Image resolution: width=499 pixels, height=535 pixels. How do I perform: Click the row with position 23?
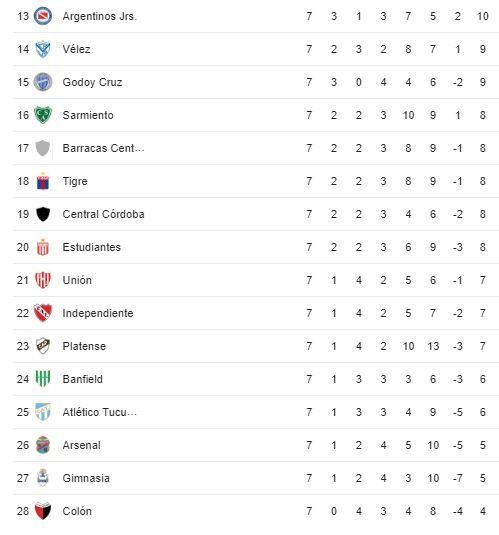(256, 346)
